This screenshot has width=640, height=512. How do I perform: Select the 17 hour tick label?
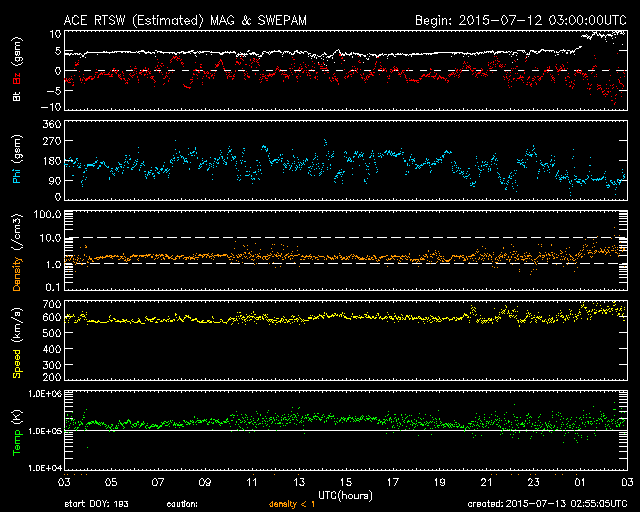(x=392, y=482)
